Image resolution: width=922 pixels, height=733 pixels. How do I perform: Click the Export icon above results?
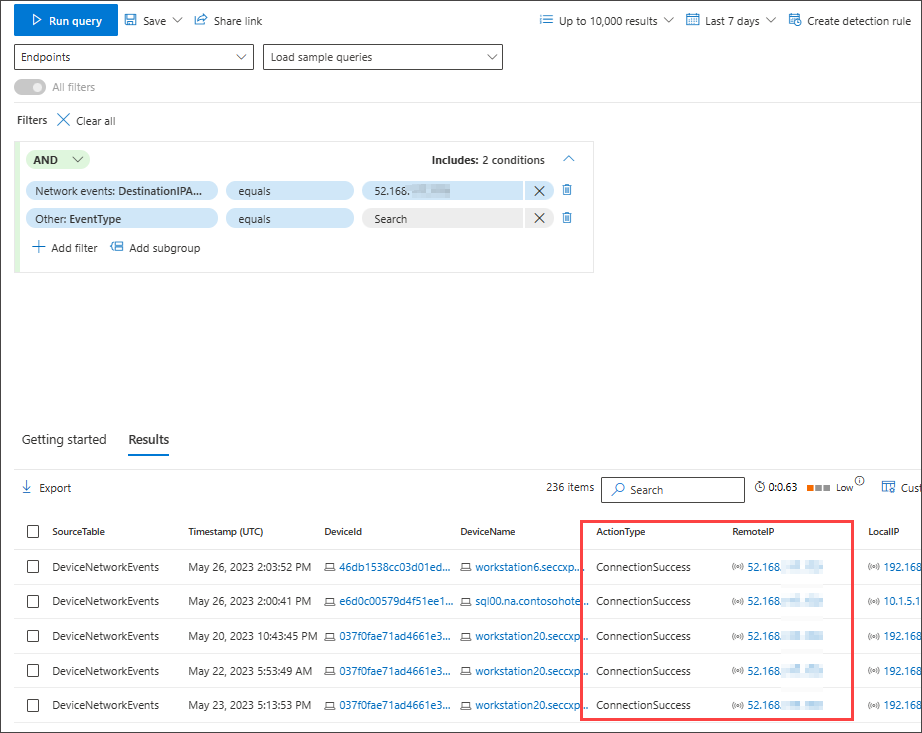(x=28, y=488)
